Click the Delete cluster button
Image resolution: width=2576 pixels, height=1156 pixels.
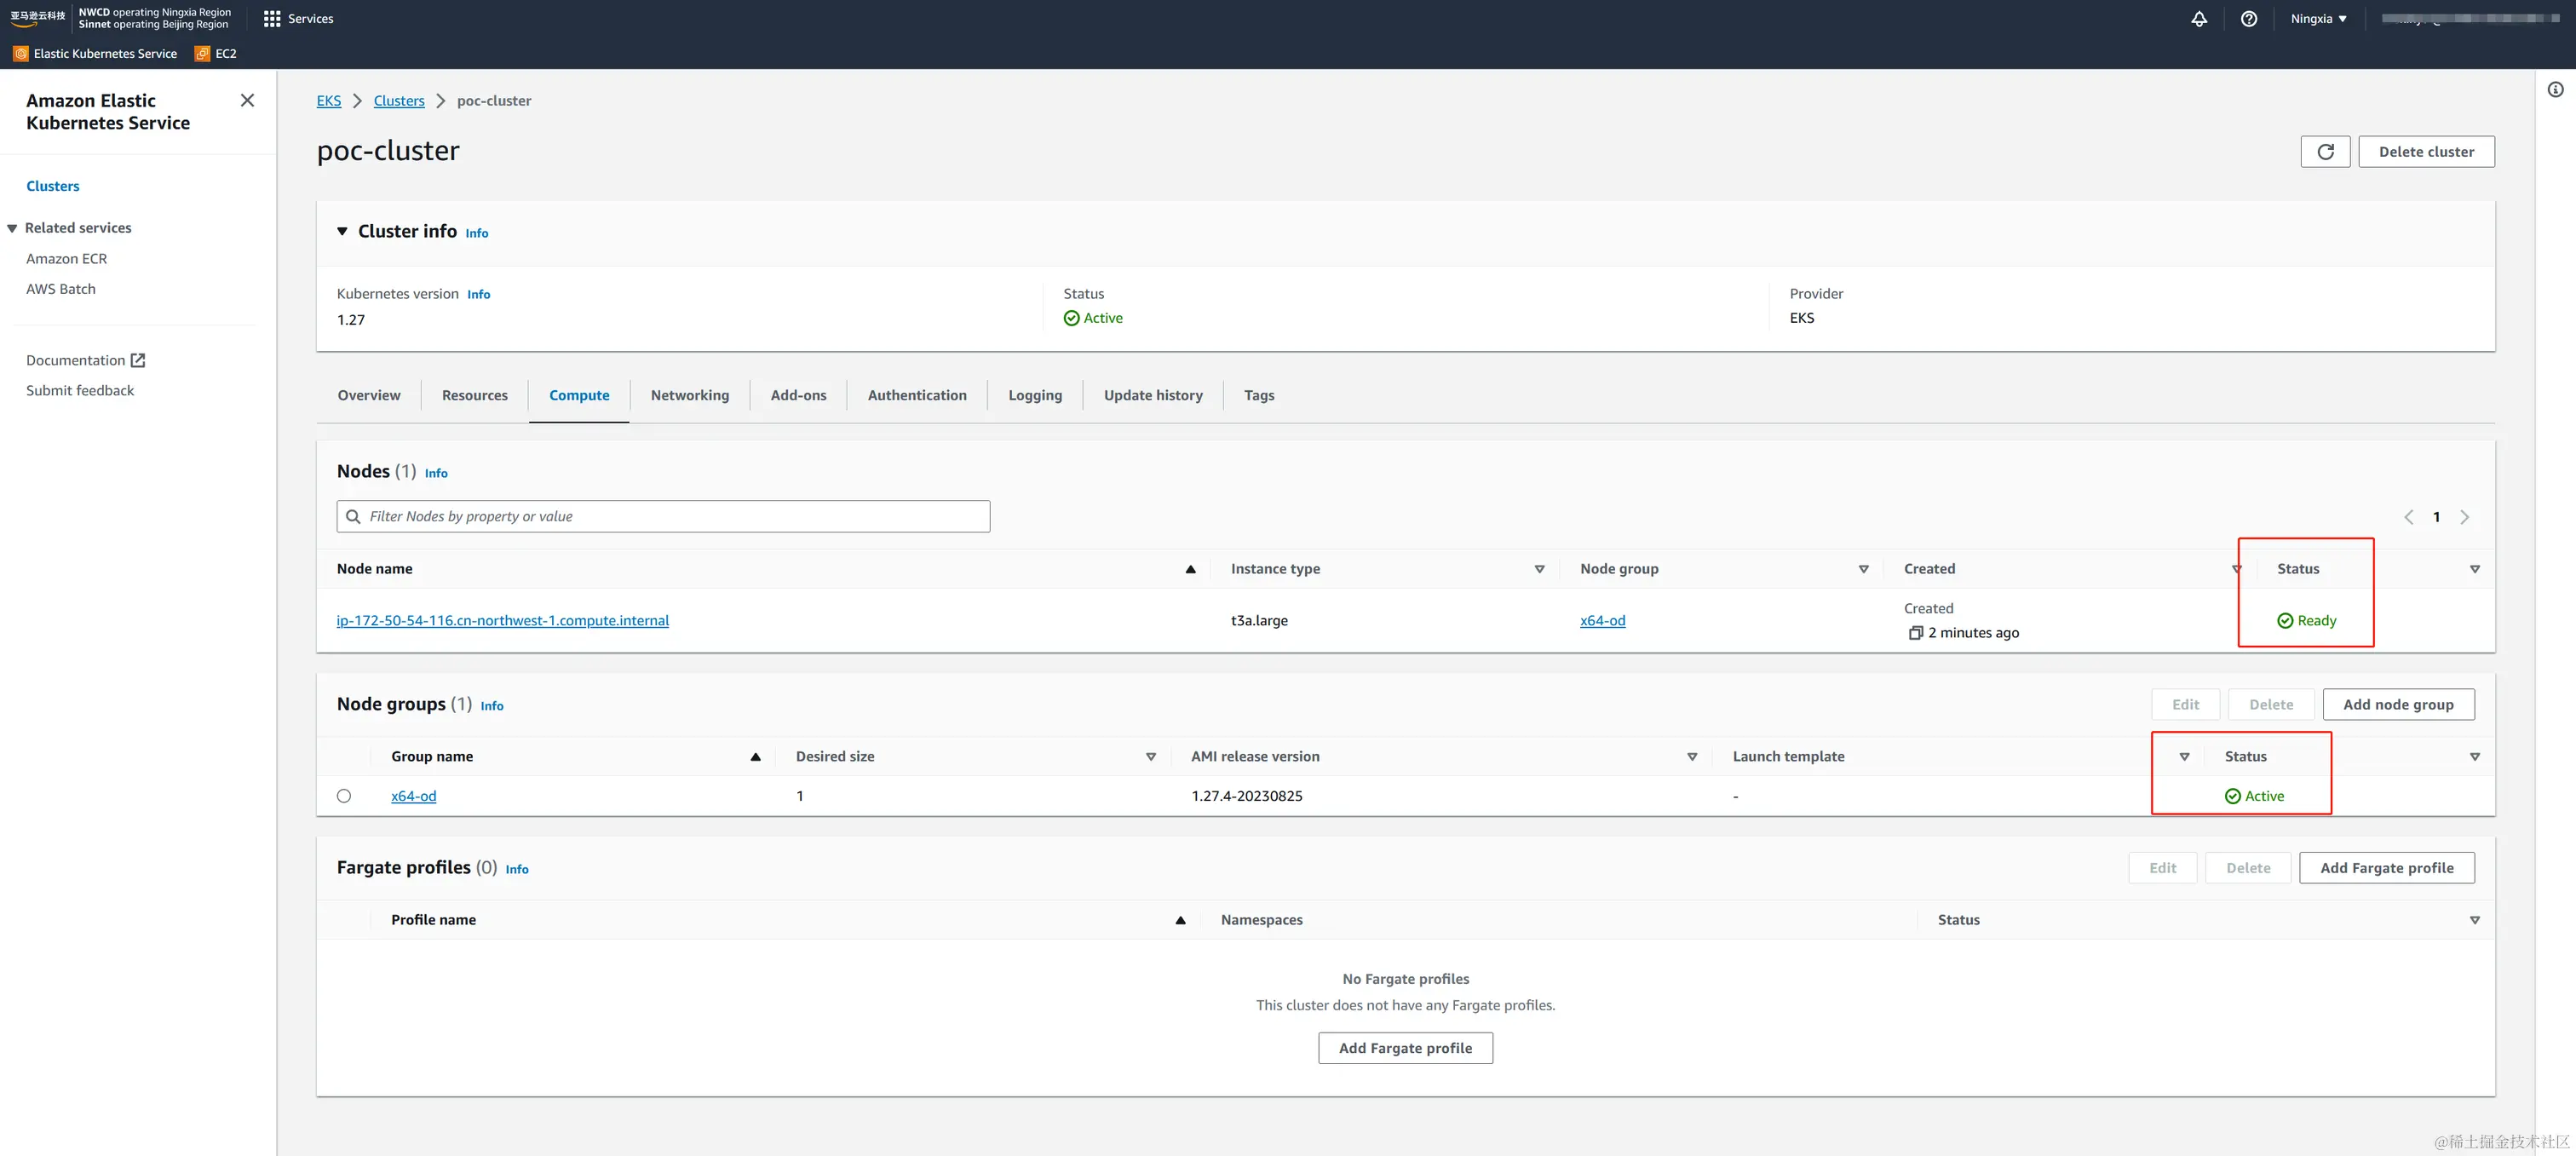tap(2426, 151)
